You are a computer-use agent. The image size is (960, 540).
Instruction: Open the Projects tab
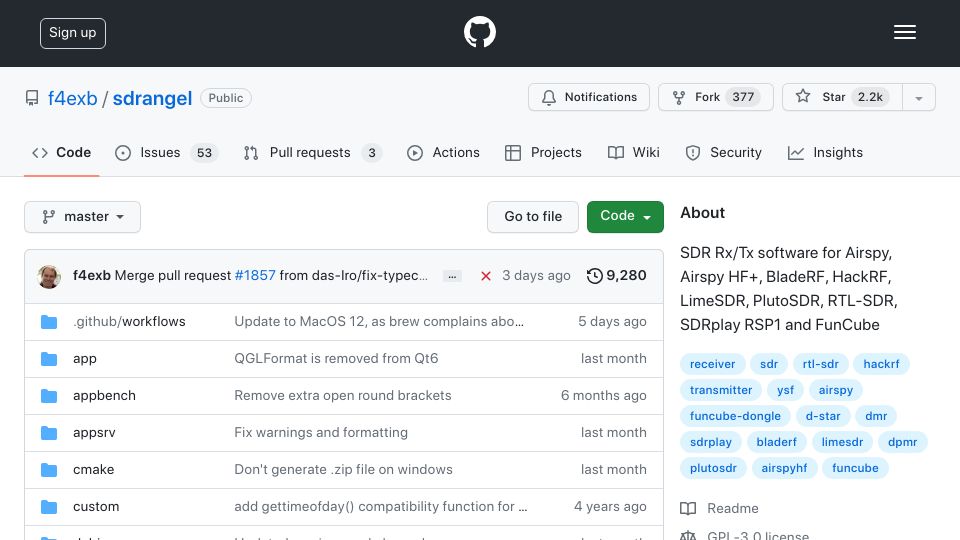tap(543, 152)
